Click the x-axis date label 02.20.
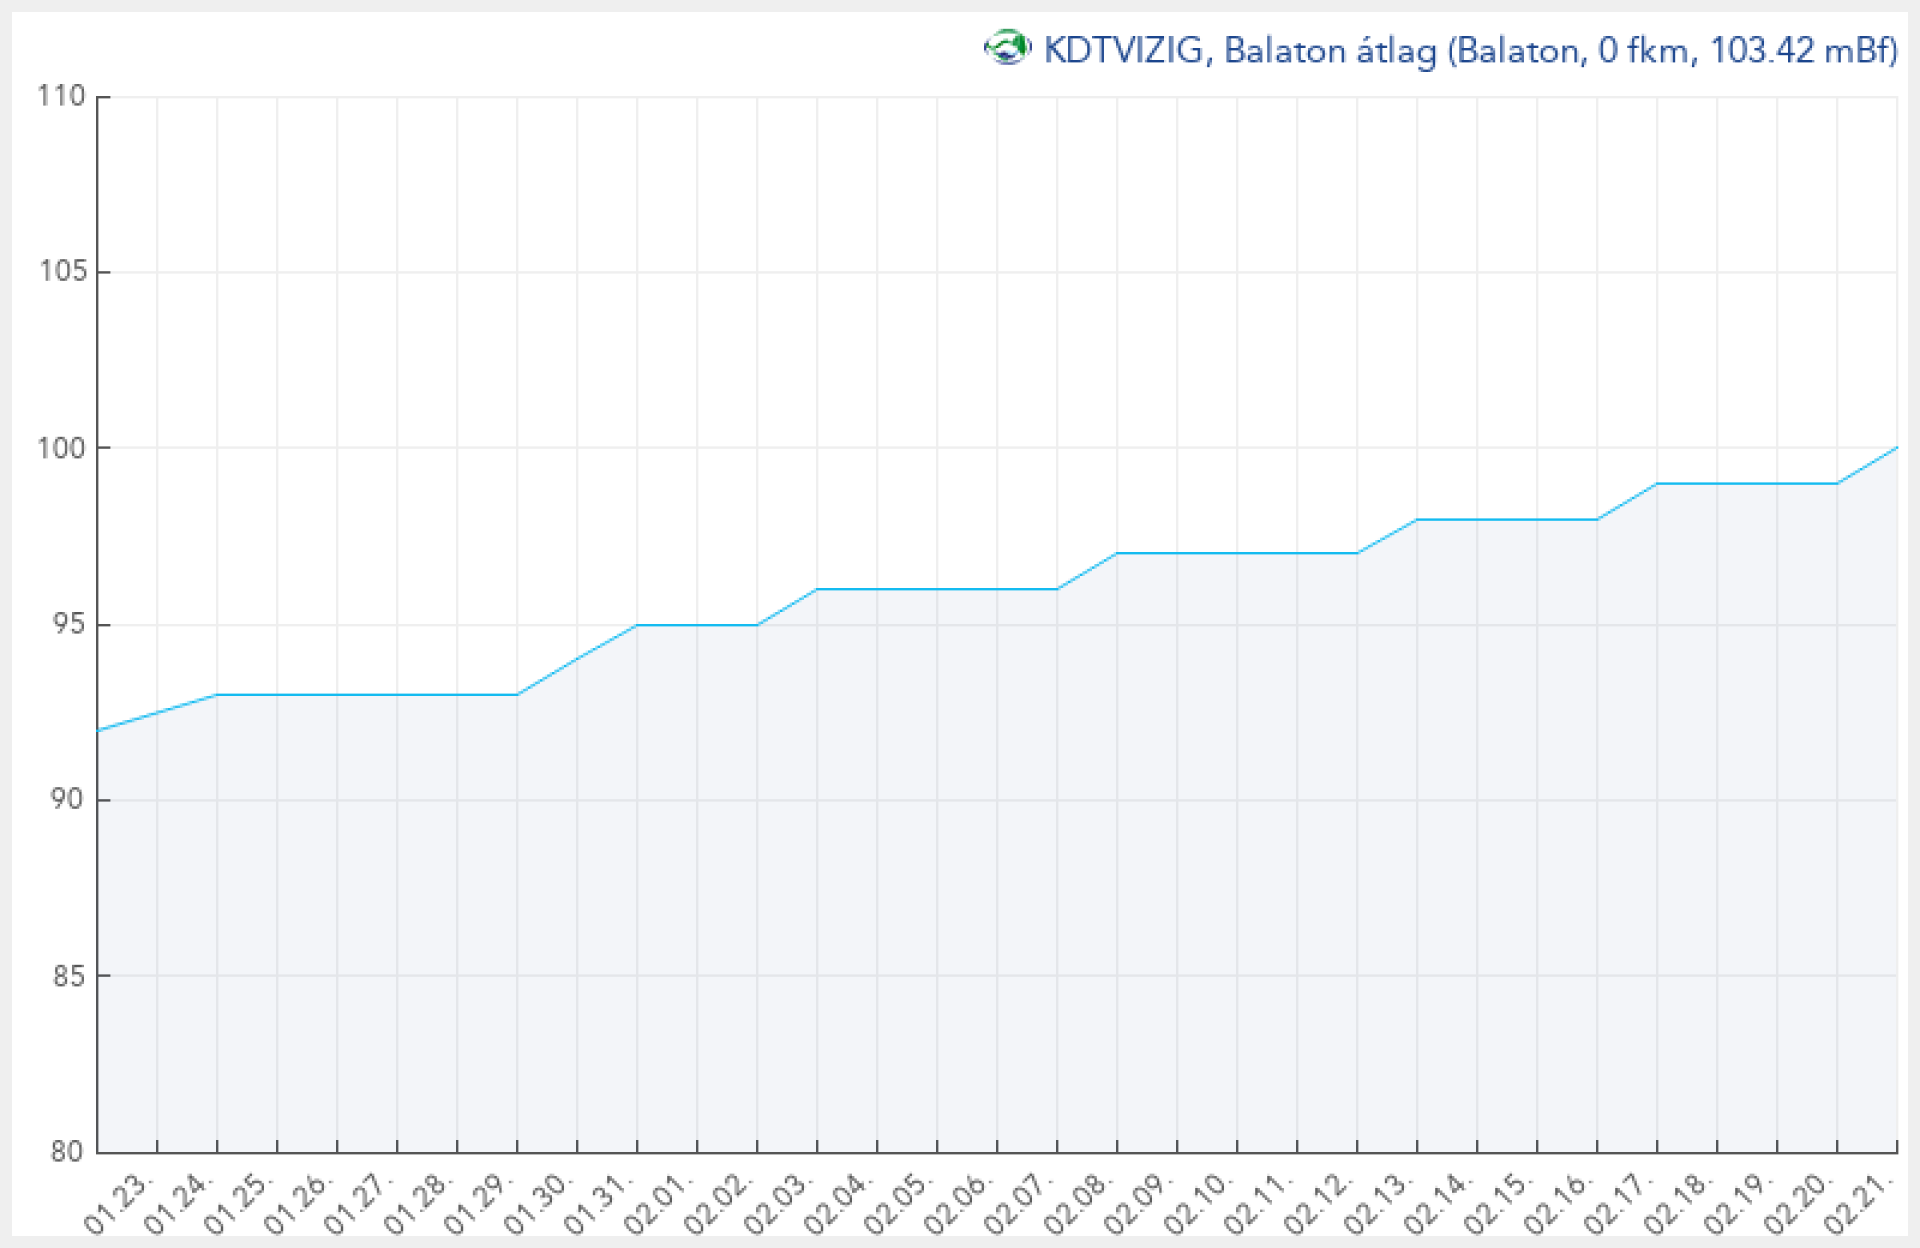 [1798, 1204]
